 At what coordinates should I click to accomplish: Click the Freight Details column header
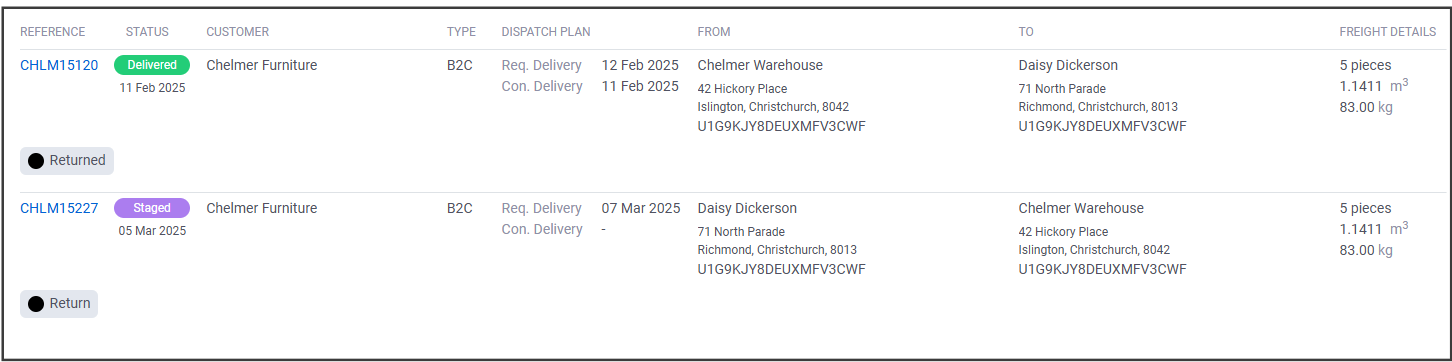point(1388,32)
